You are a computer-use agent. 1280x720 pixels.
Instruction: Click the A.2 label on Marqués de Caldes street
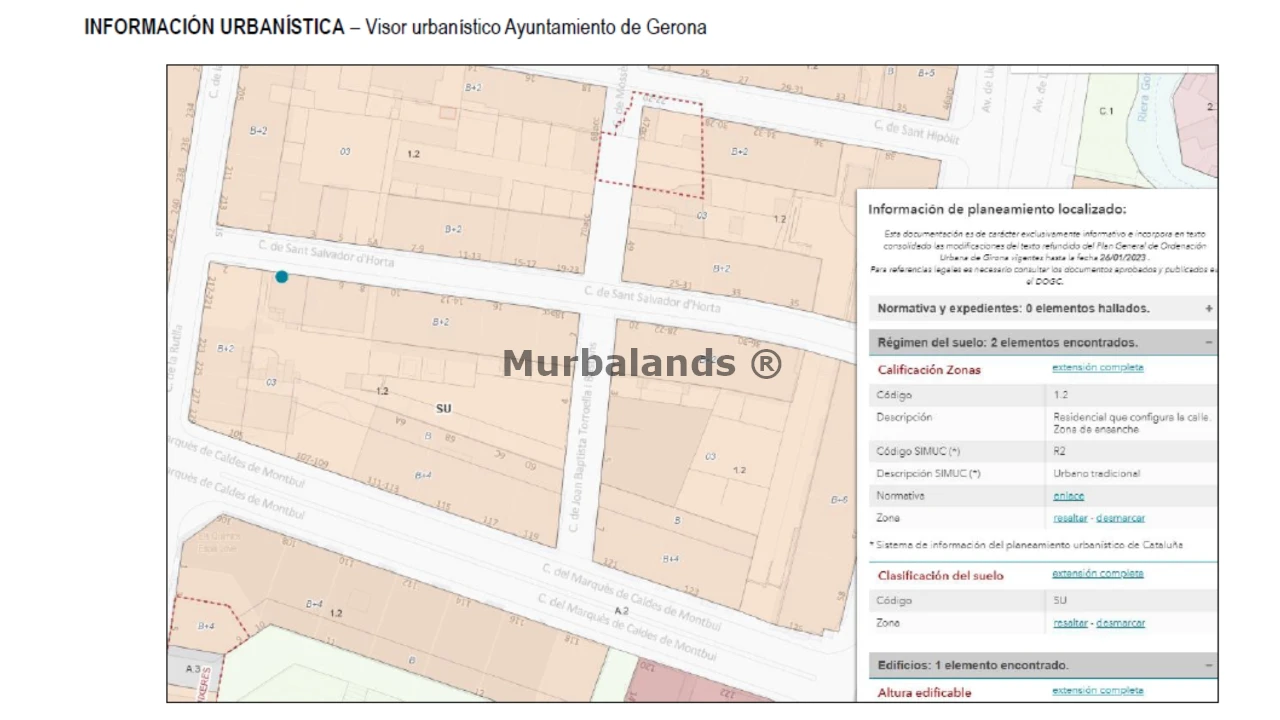pyautogui.click(x=621, y=610)
